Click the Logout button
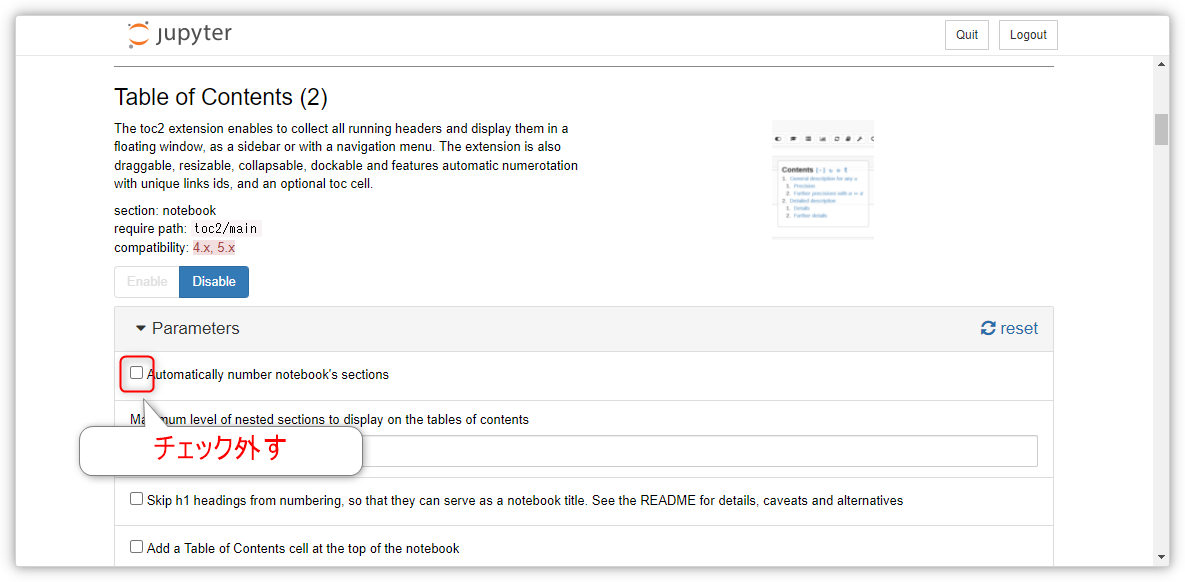This screenshot has width=1185, height=582. pyautogui.click(x=1028, y=35)
